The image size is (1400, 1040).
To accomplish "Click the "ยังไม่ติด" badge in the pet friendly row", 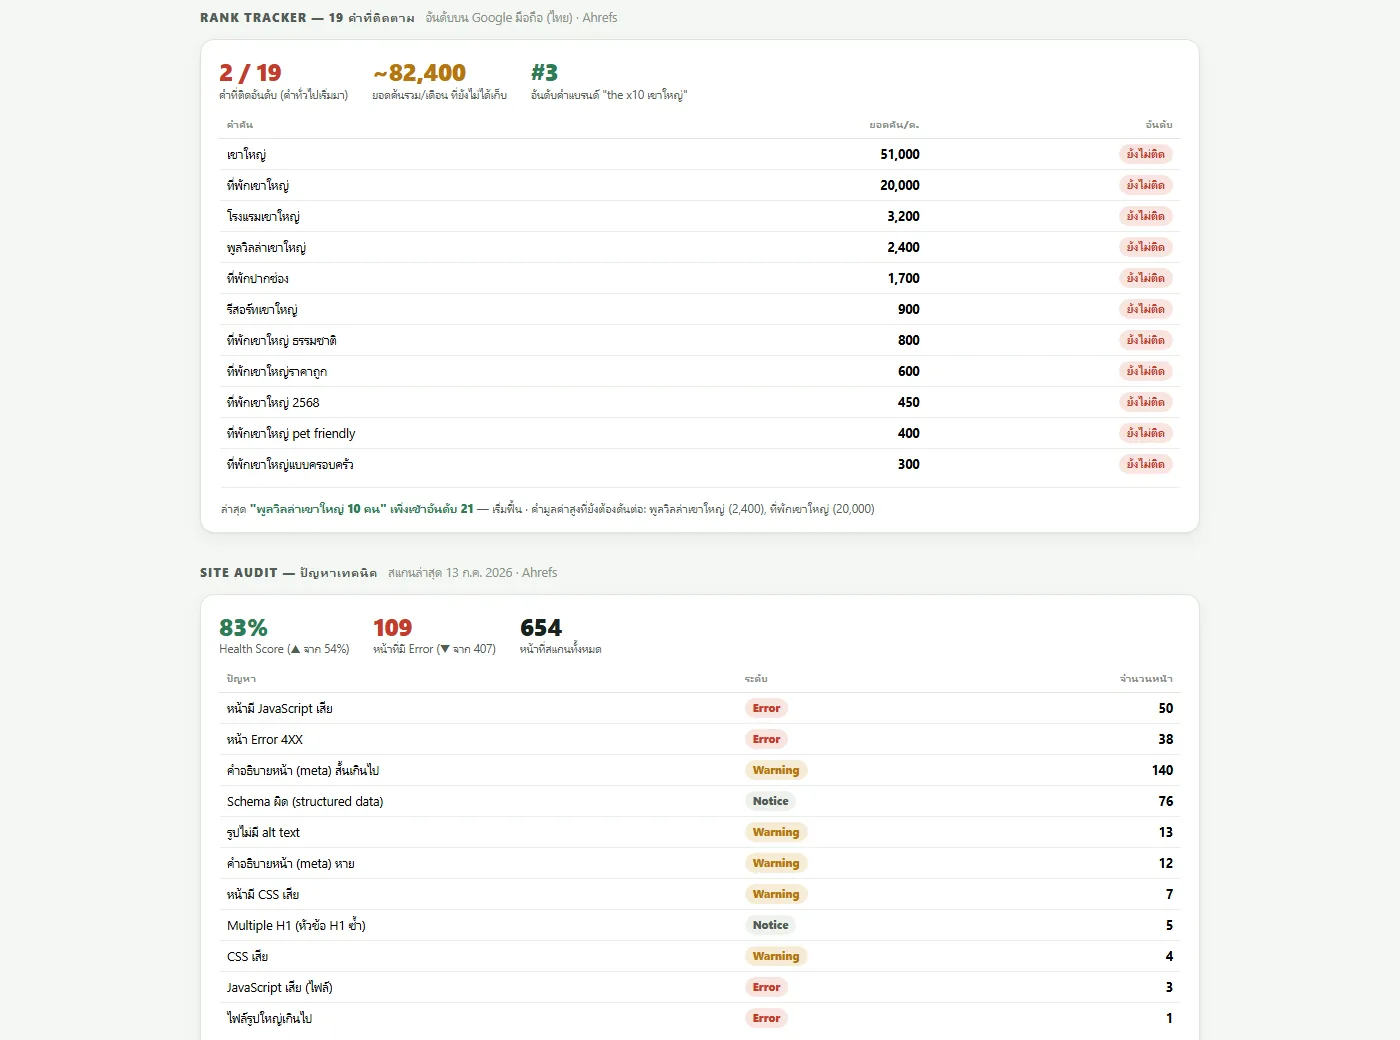I will [1145, 433].
